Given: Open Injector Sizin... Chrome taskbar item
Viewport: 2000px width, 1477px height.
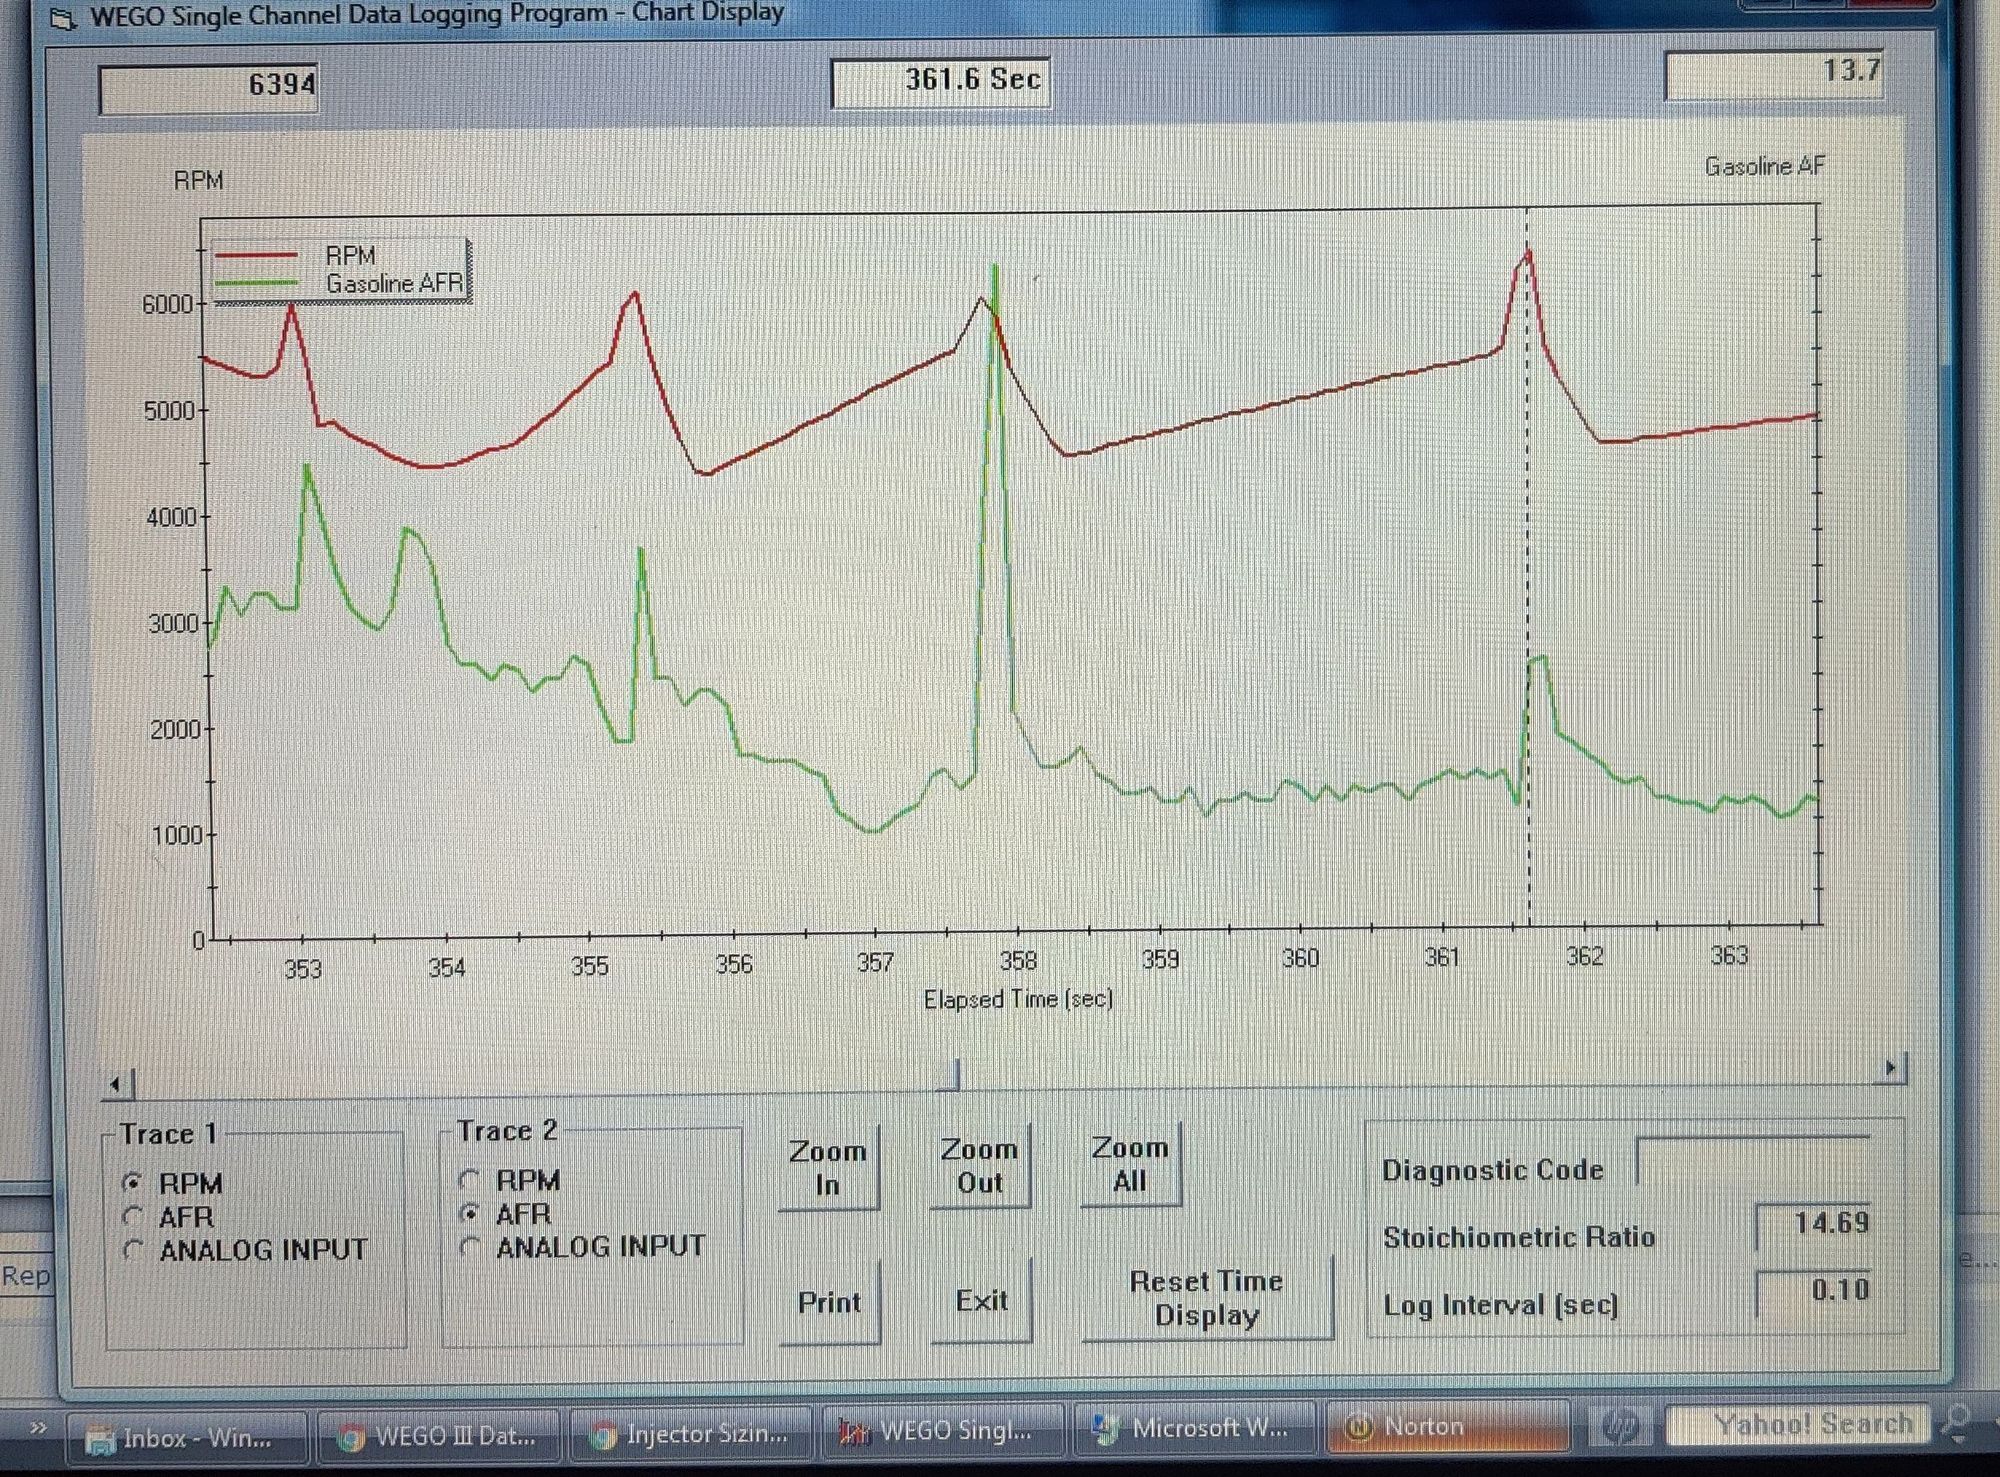Looking at the screenshot, I should (x=692, y=1434).
